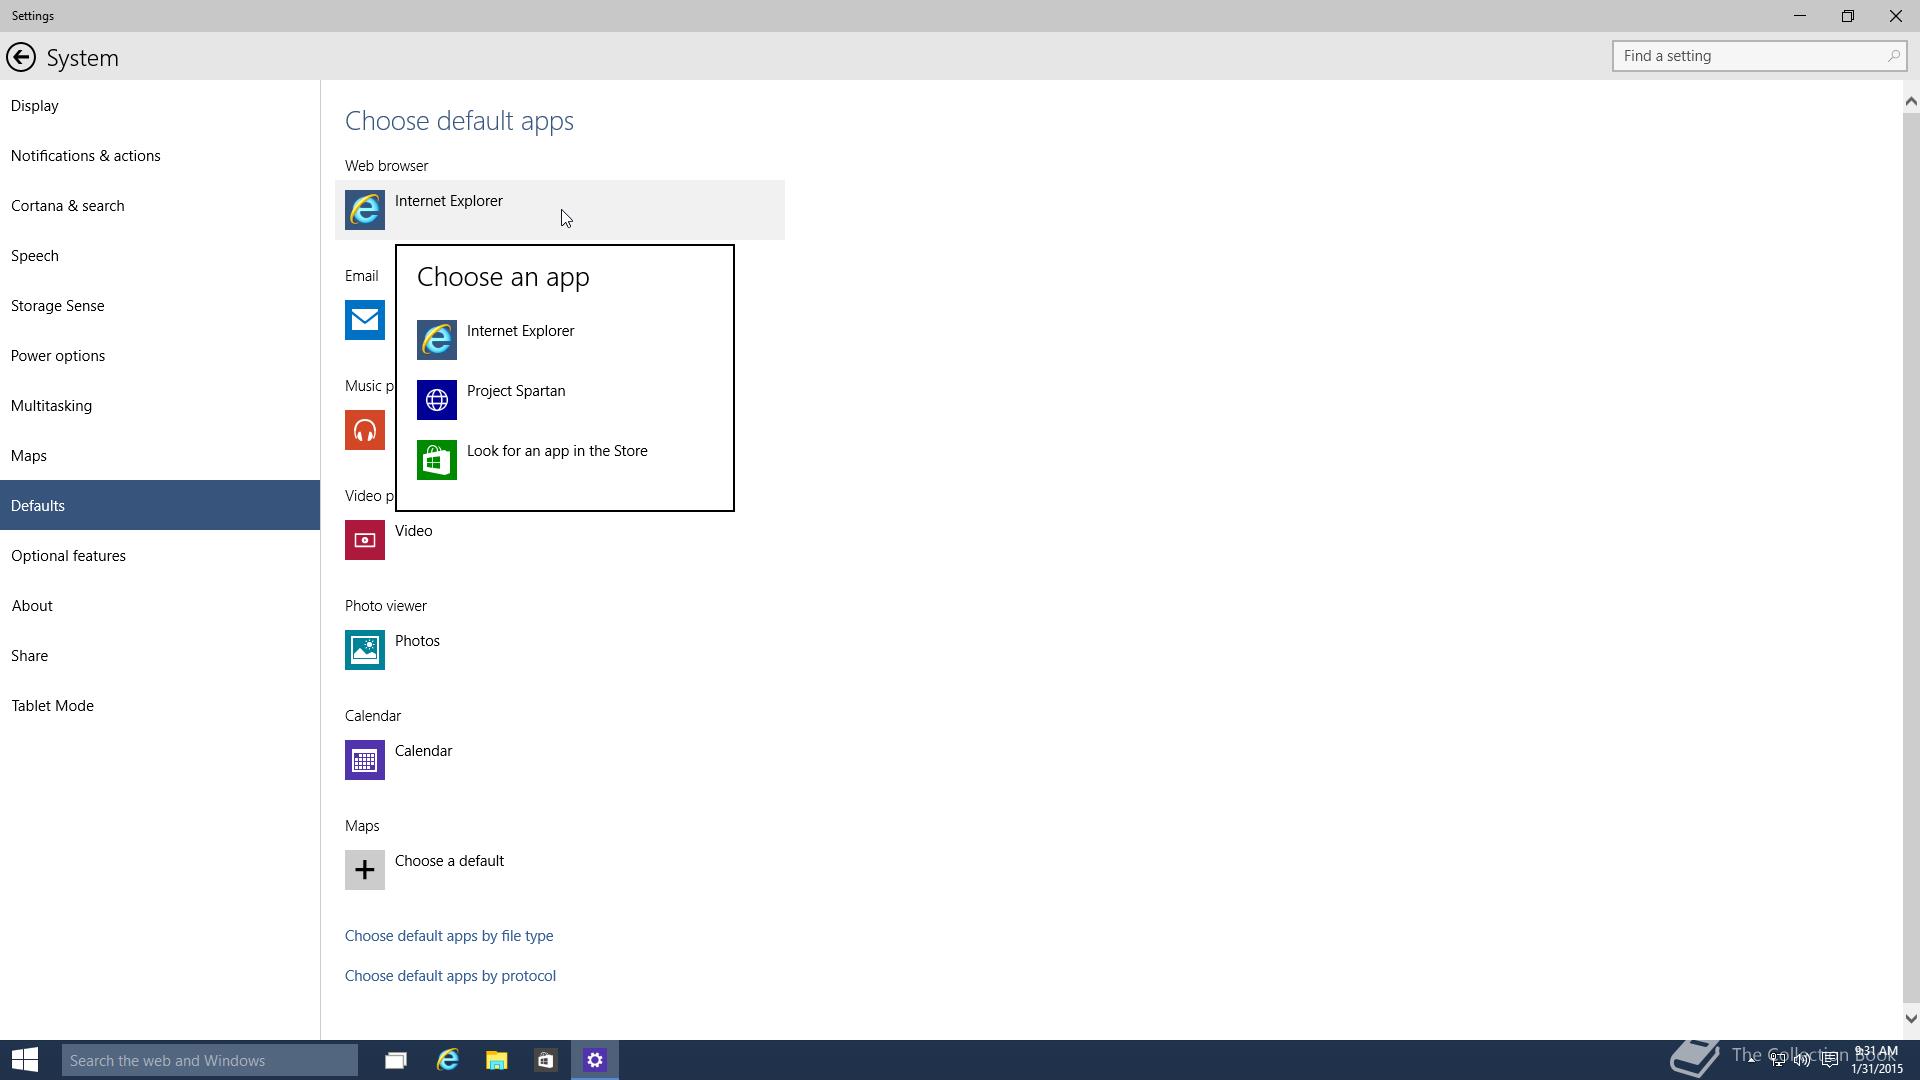Open the Store from the taskbar
The image size is (1920, 1080).
click(x=545, y=1060)
